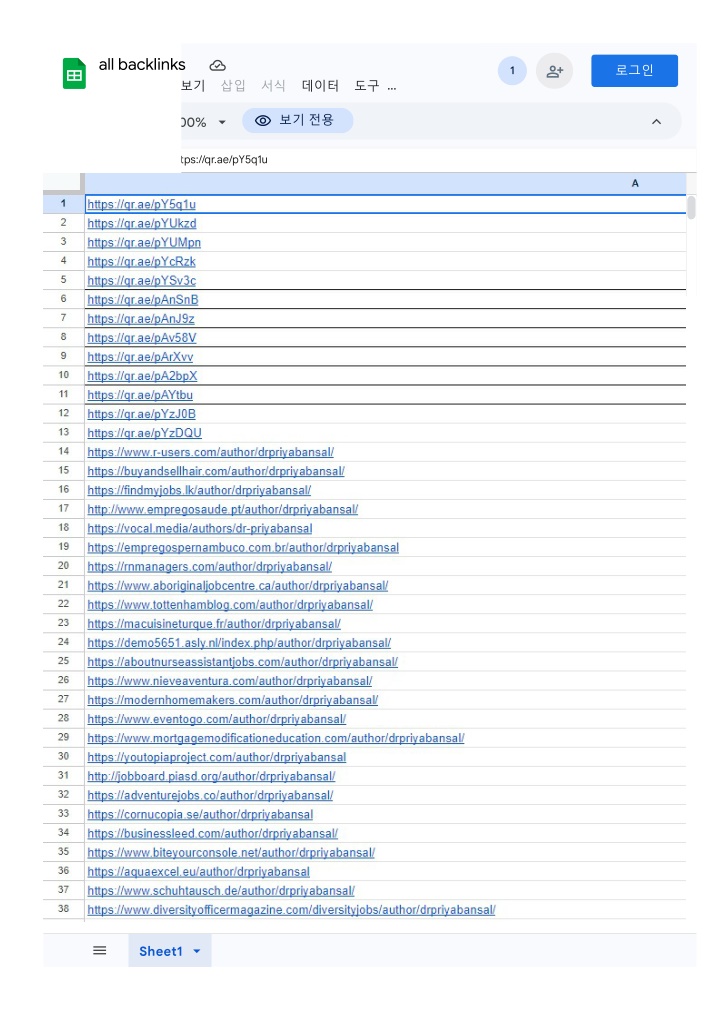This screenshot has height=1018, width=720.
Task: Open the cornucopia.se author link
Action: [x=201, y=814]
